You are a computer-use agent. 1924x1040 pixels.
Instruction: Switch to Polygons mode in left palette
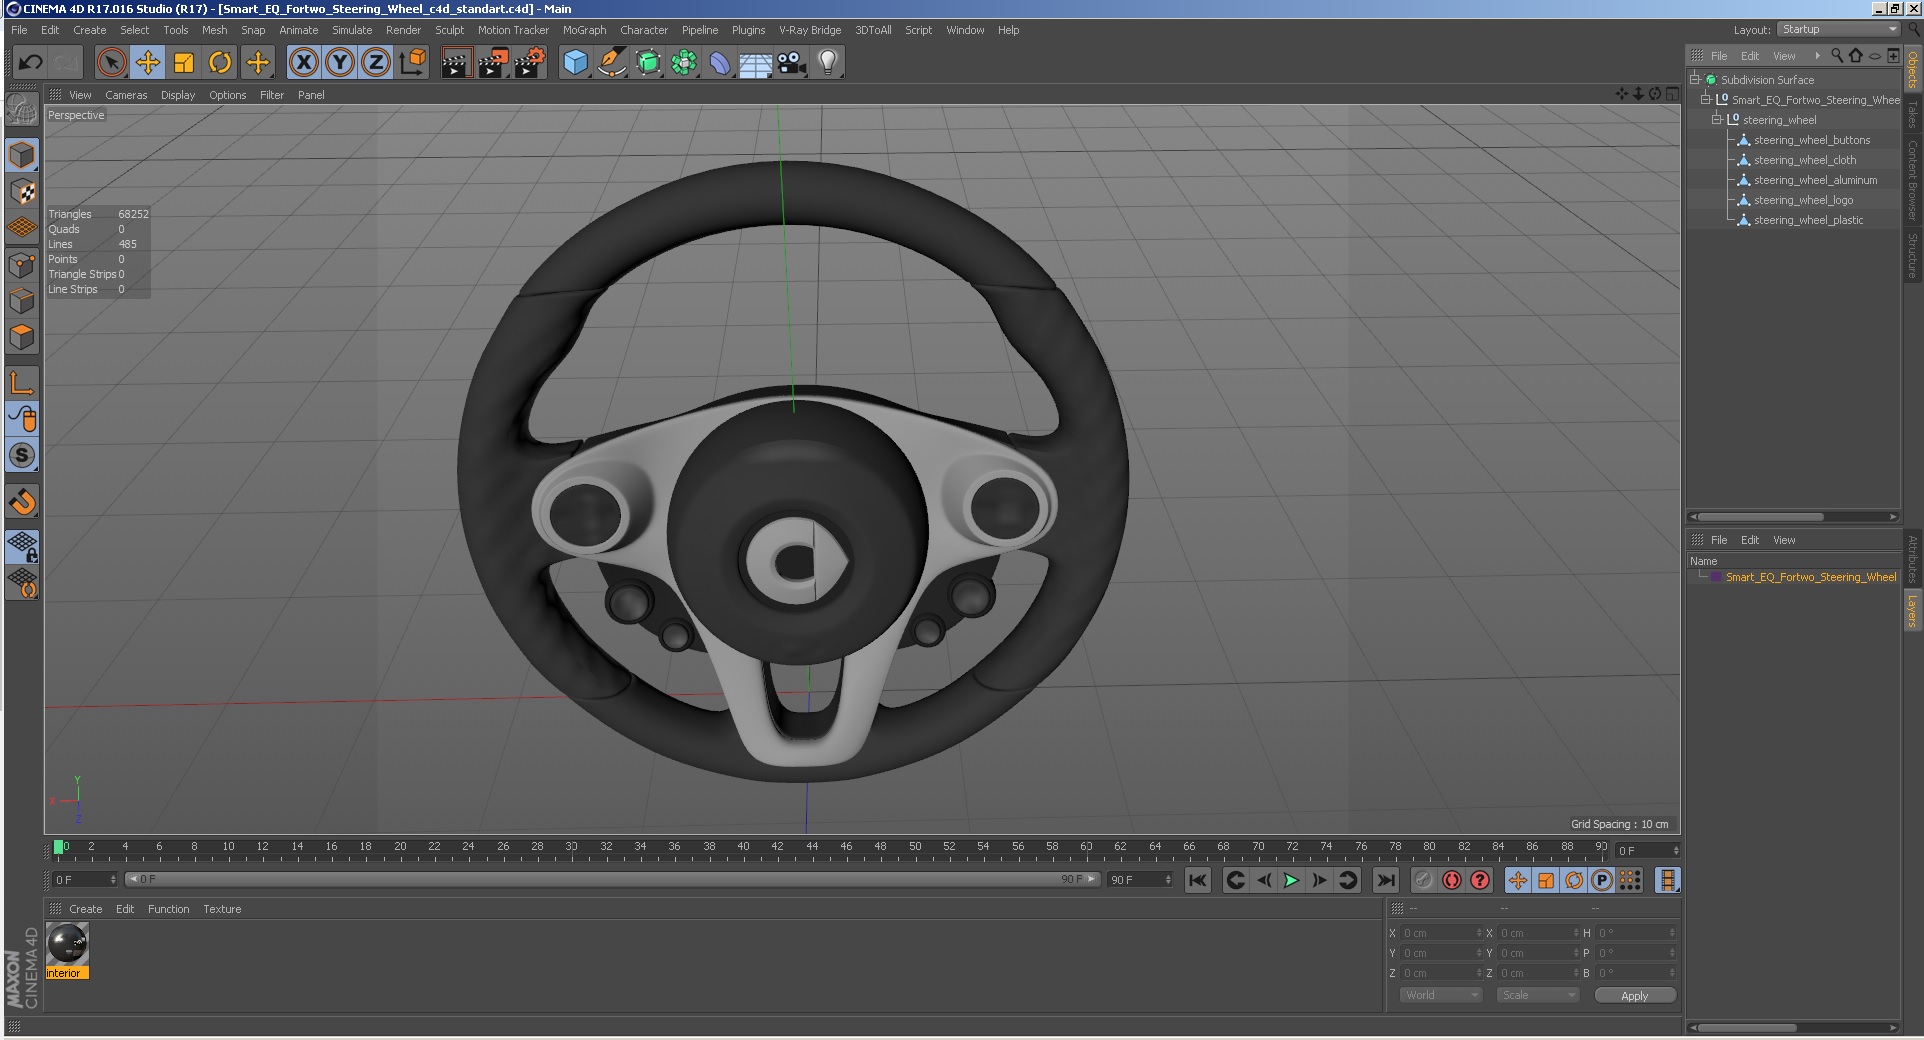22,337
